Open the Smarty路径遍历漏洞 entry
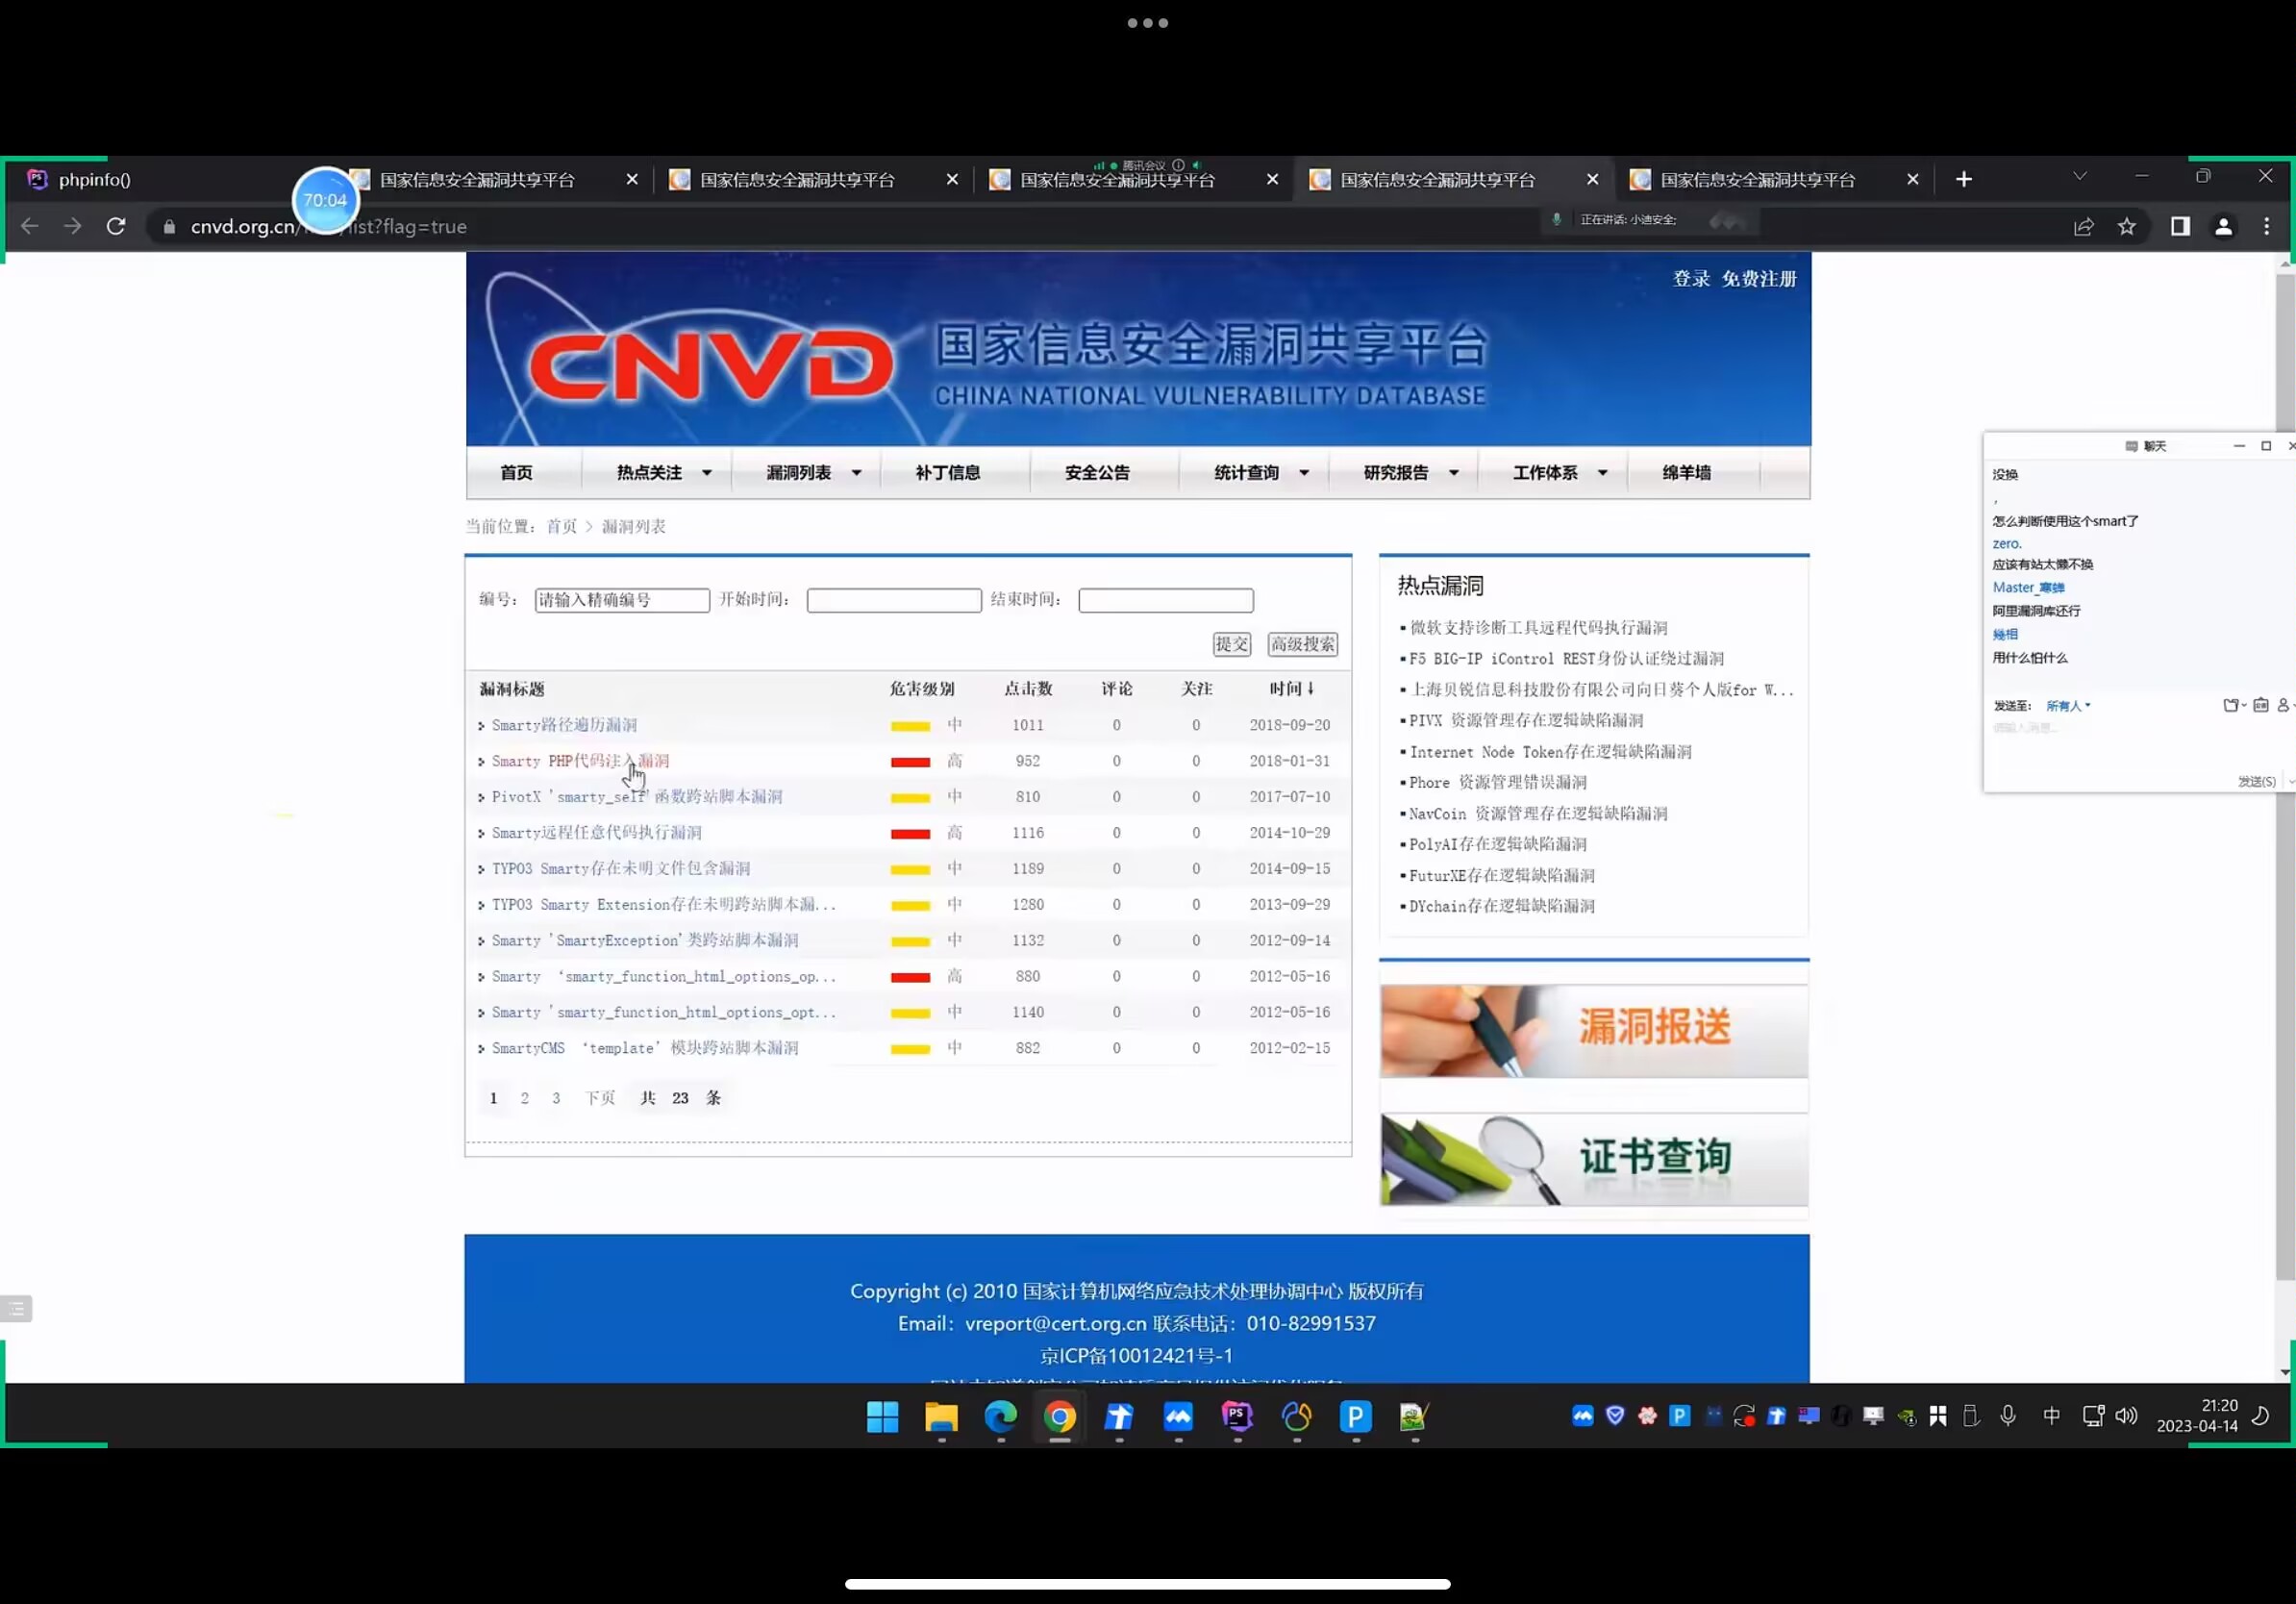Viewport: 2296px width, 1604px height. (x=564, y=725)
